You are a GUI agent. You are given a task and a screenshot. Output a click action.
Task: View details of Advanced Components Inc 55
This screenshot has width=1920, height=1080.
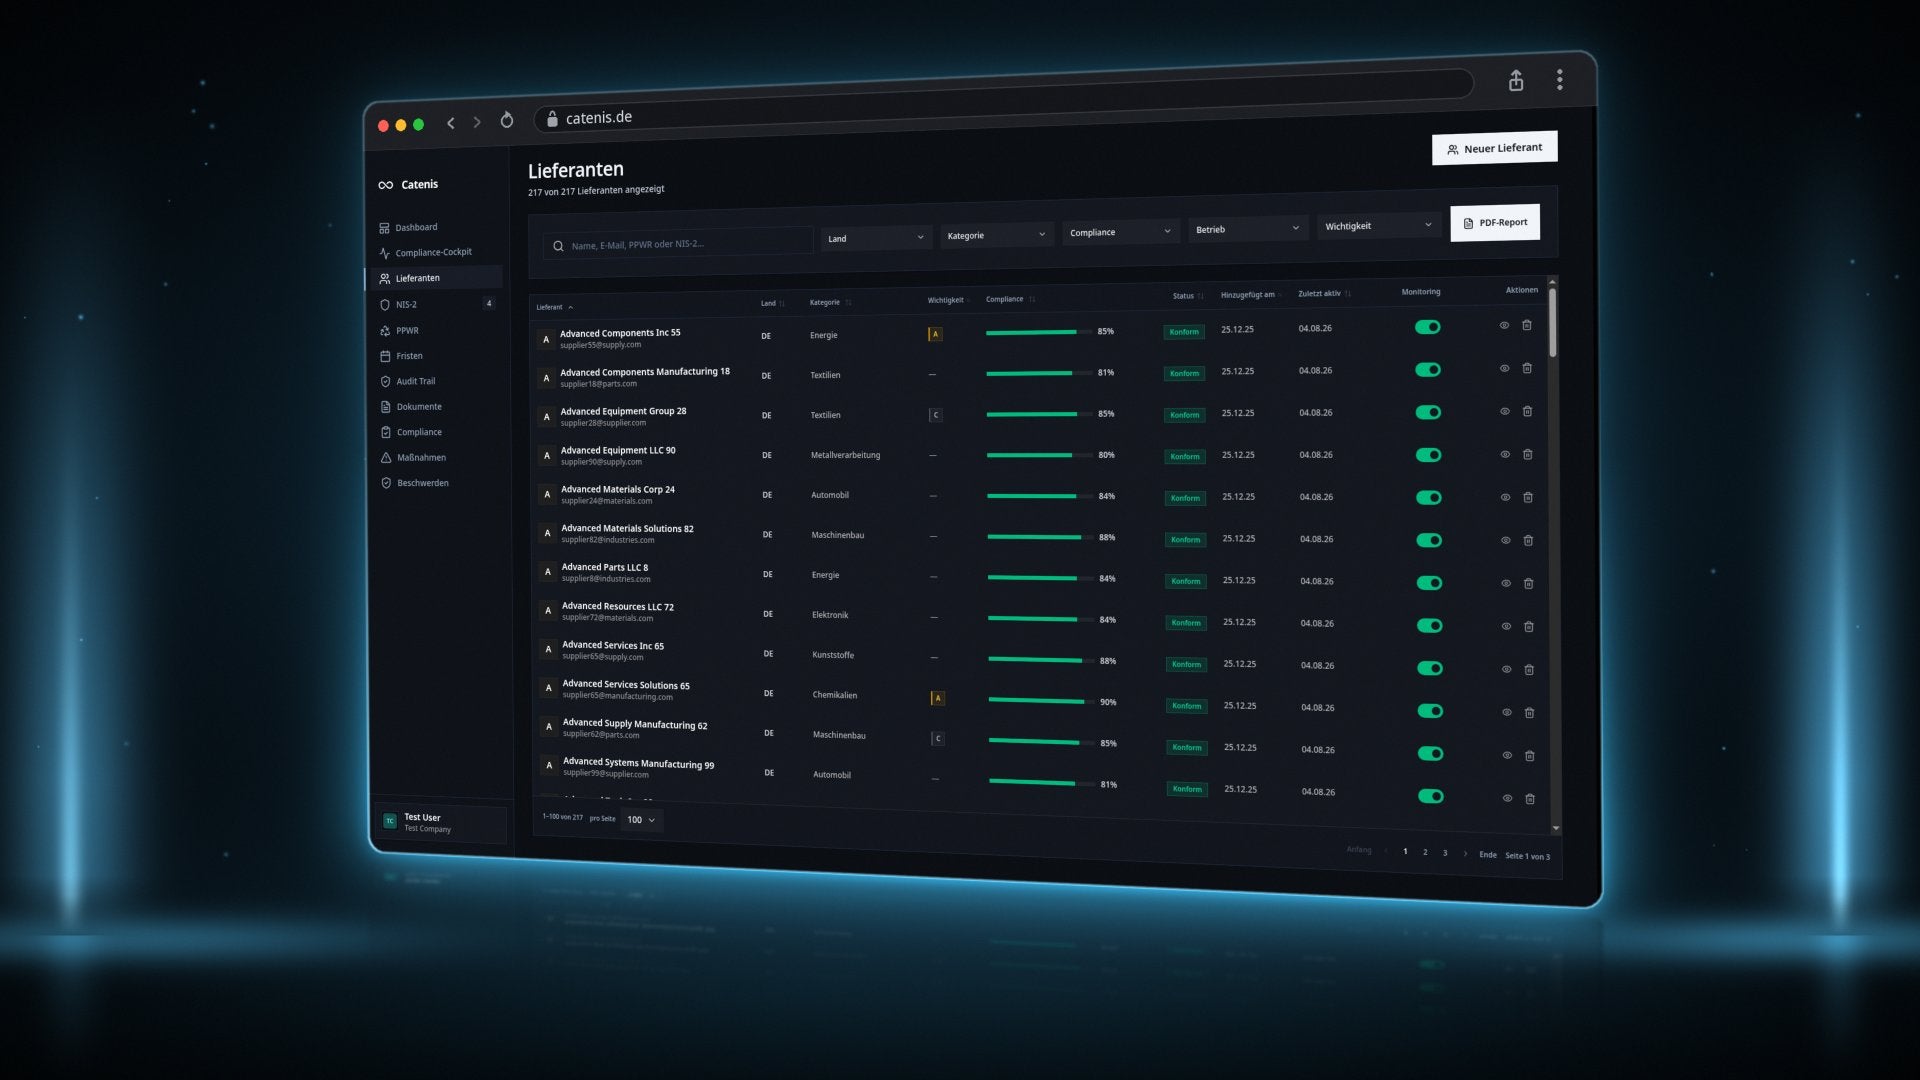pyautogui.click(x=1504, y=325)
